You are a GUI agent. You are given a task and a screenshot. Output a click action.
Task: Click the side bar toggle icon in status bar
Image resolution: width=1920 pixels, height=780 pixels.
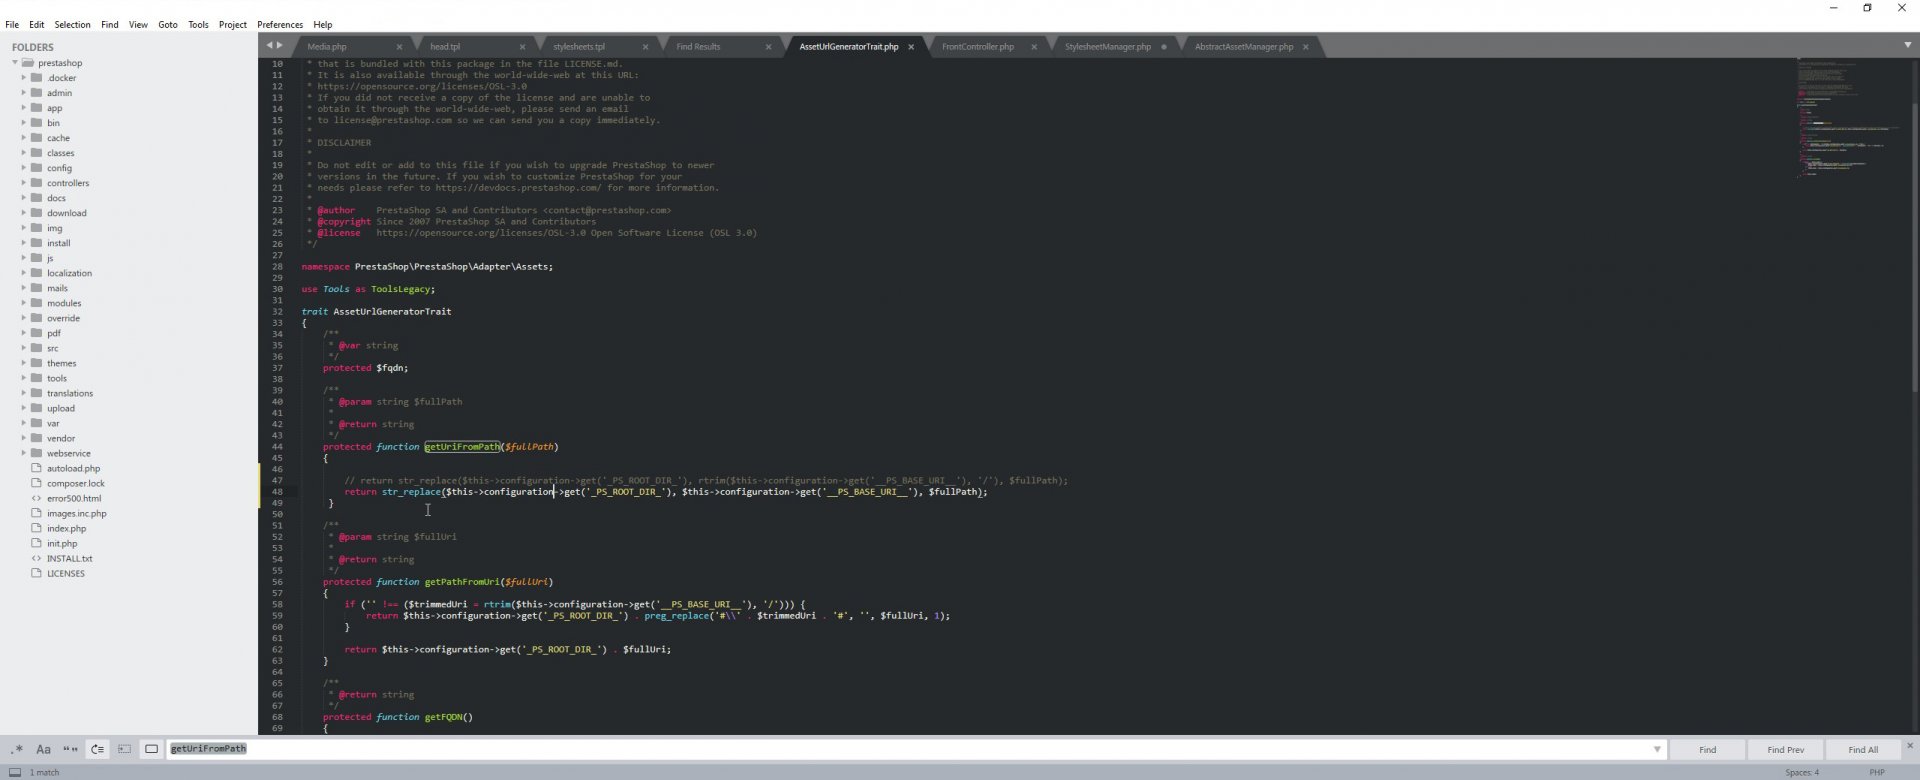[x=14, y=772]
